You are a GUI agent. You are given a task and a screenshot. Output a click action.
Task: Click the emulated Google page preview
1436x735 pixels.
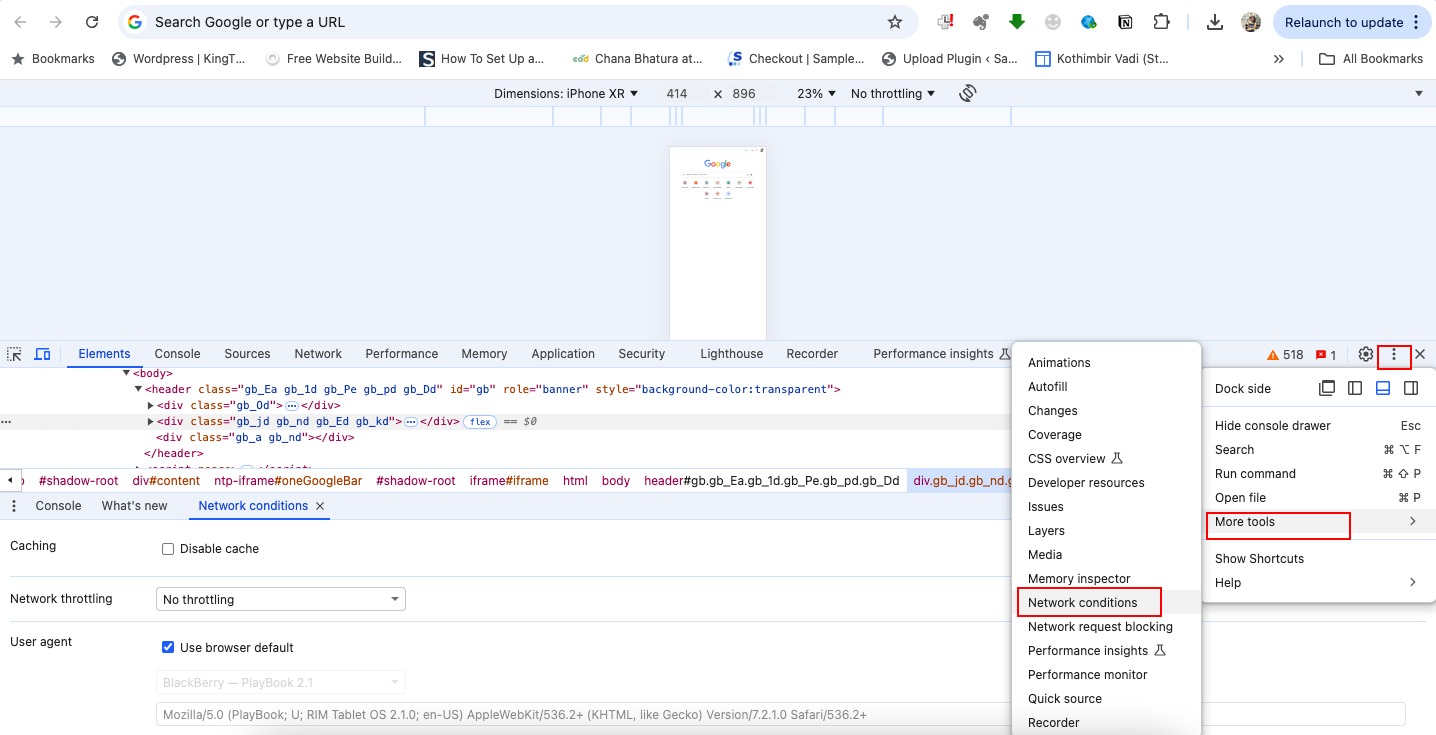[718, 243]
